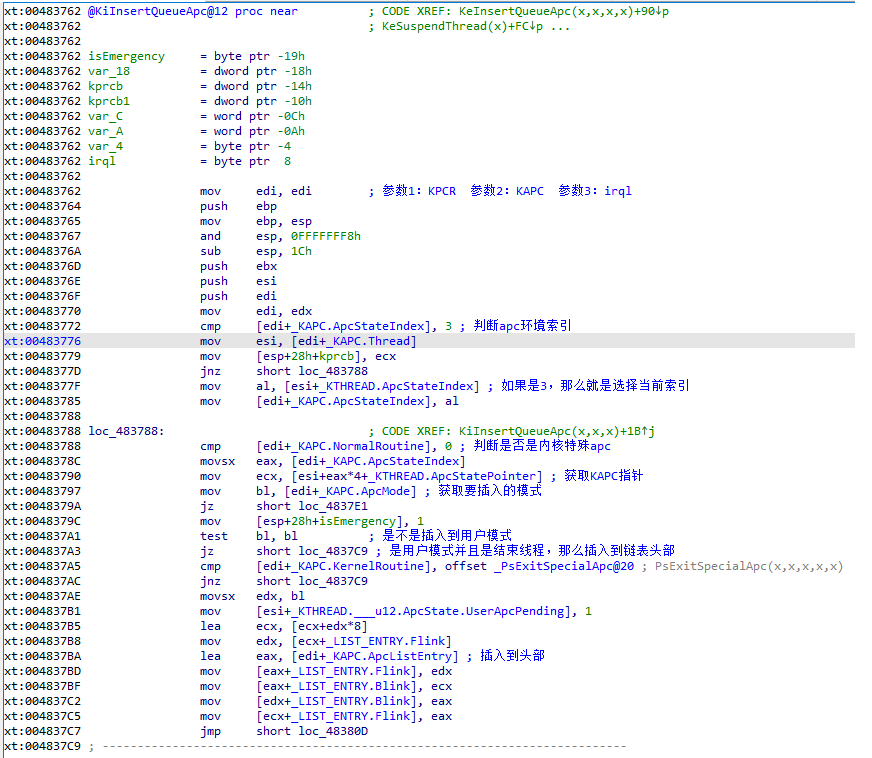Select the [edi+_KAPC.KernelRoutine] operand

point(347,567)
